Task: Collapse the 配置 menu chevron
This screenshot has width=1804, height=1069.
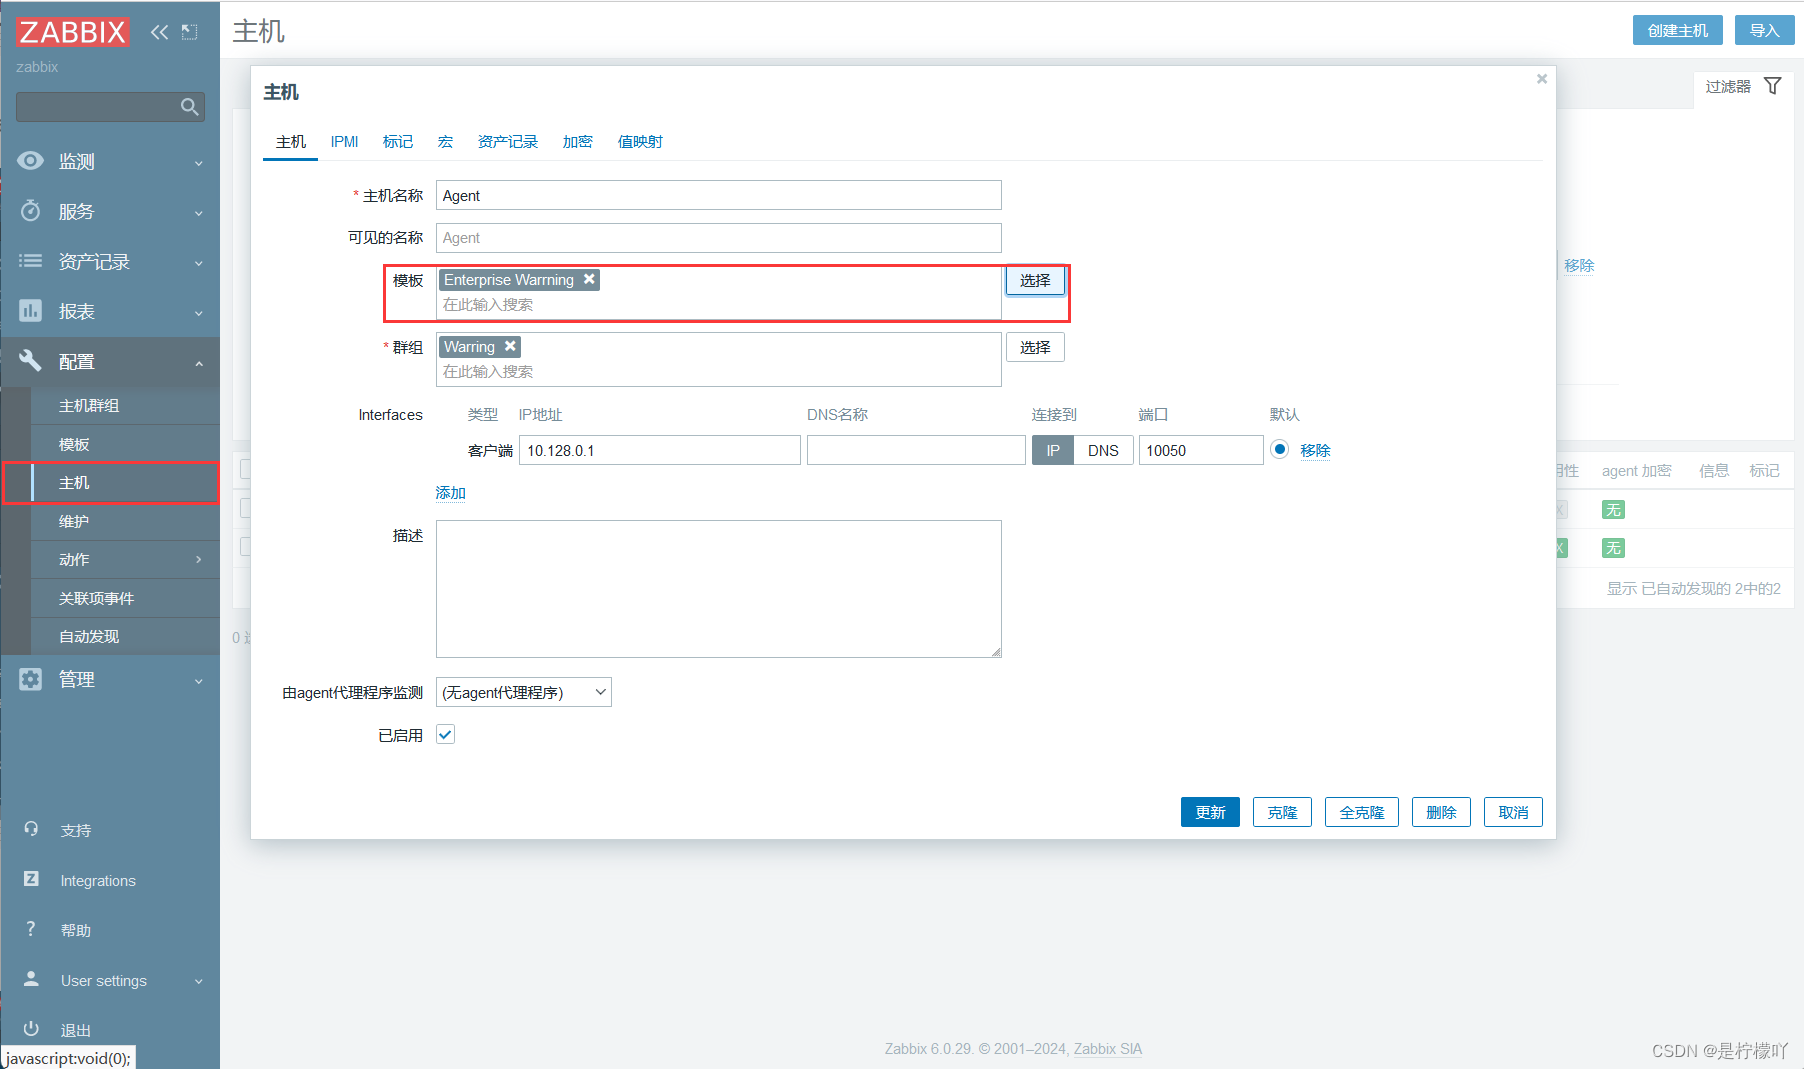Action: point(199,363)
